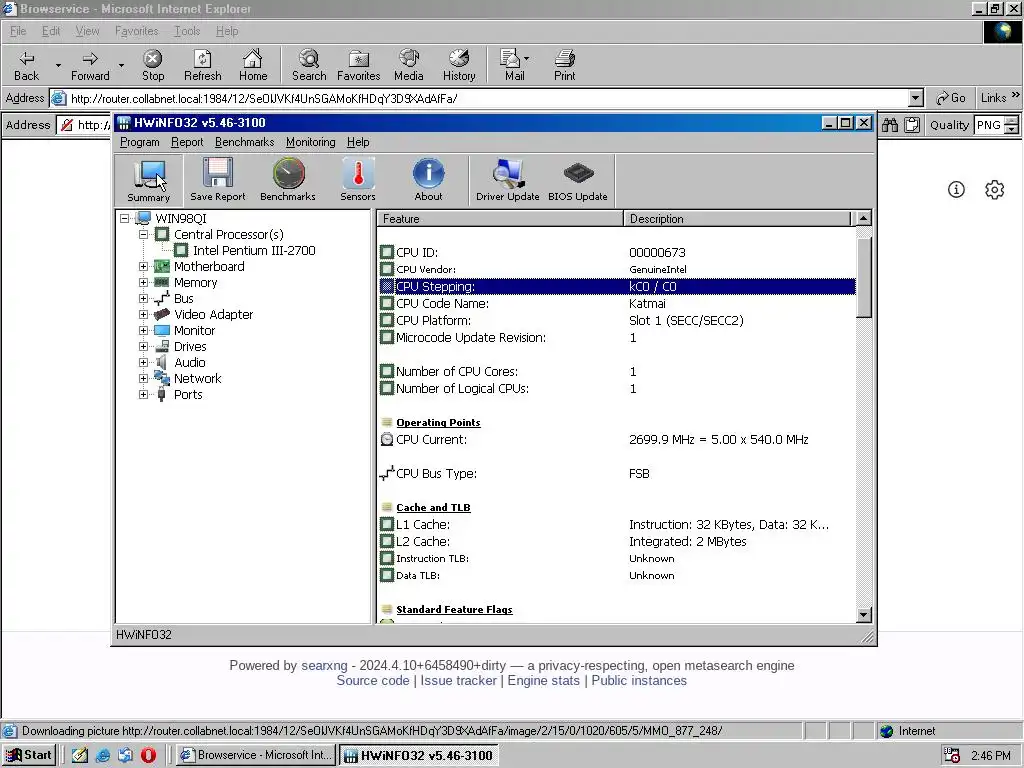The height and width of the screenshot is (768, 1024).
Task: Stop page loading in Internet Explorer
Action: [153, 65]
